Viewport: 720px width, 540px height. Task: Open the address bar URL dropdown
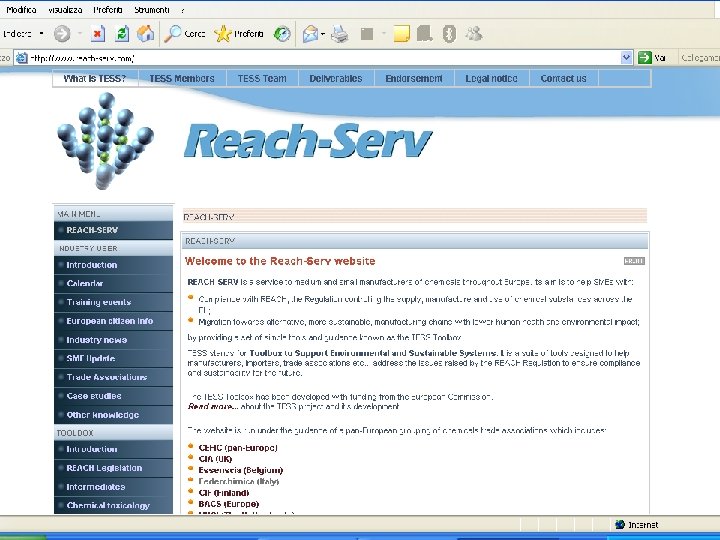(626, 57)
